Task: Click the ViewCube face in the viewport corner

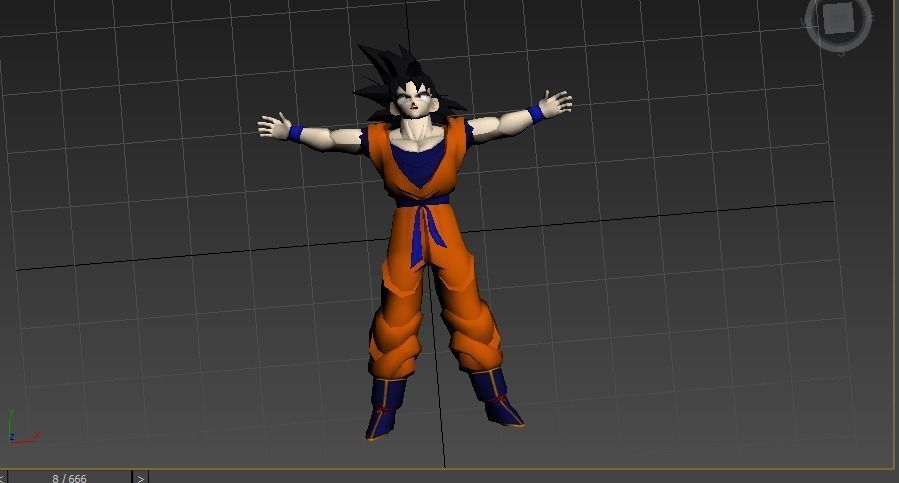Action: (x=840, y=20)
